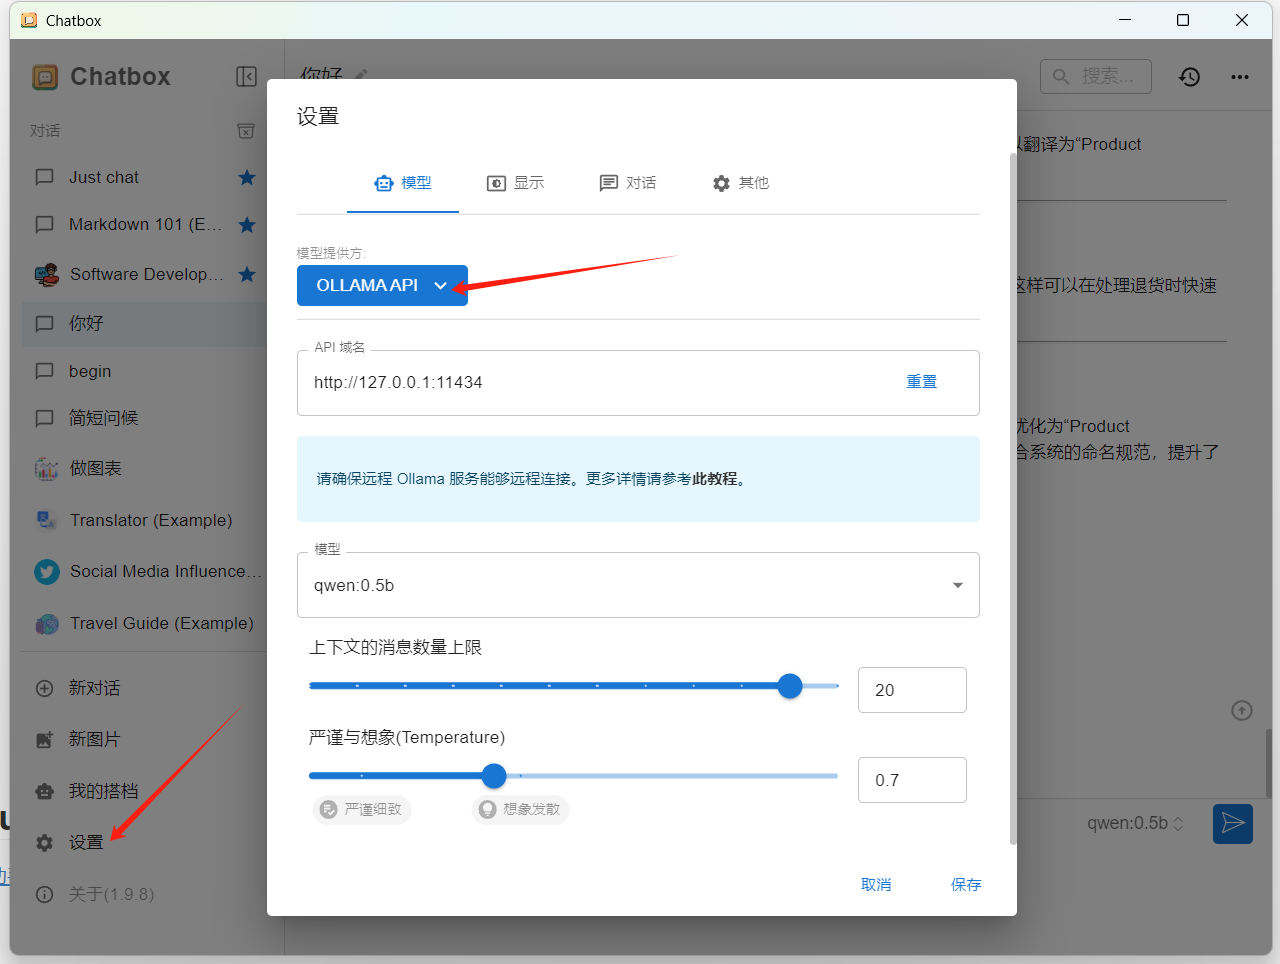This screenshot has width=1280, height=964.
Task: Click the Temperature slider handle
Action: [494, 776]
